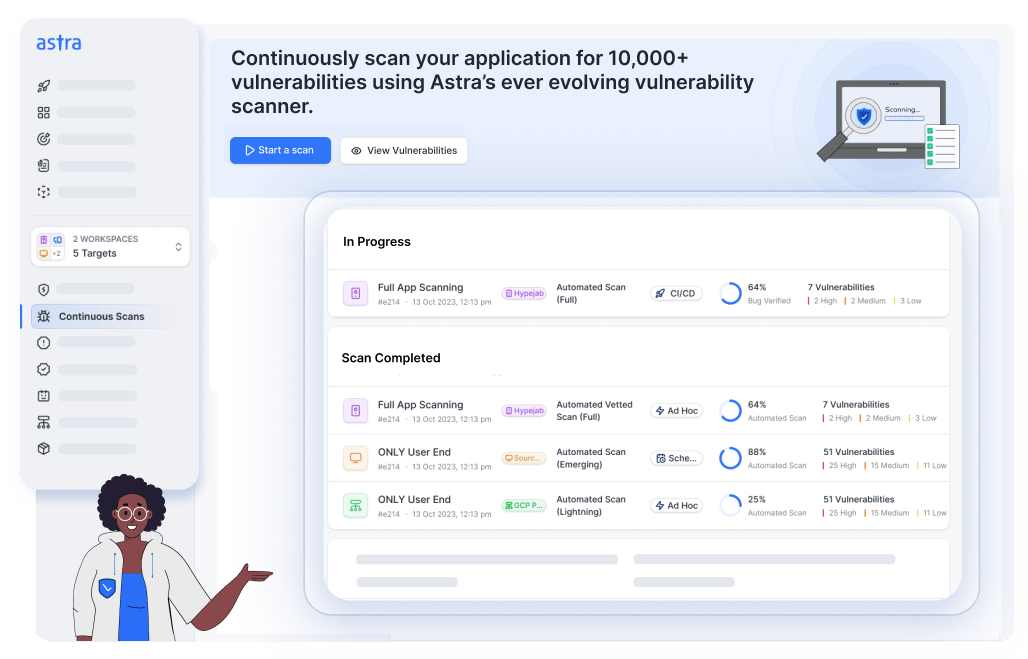Open the report document icon in sidebar

click(x=43, y=166)
